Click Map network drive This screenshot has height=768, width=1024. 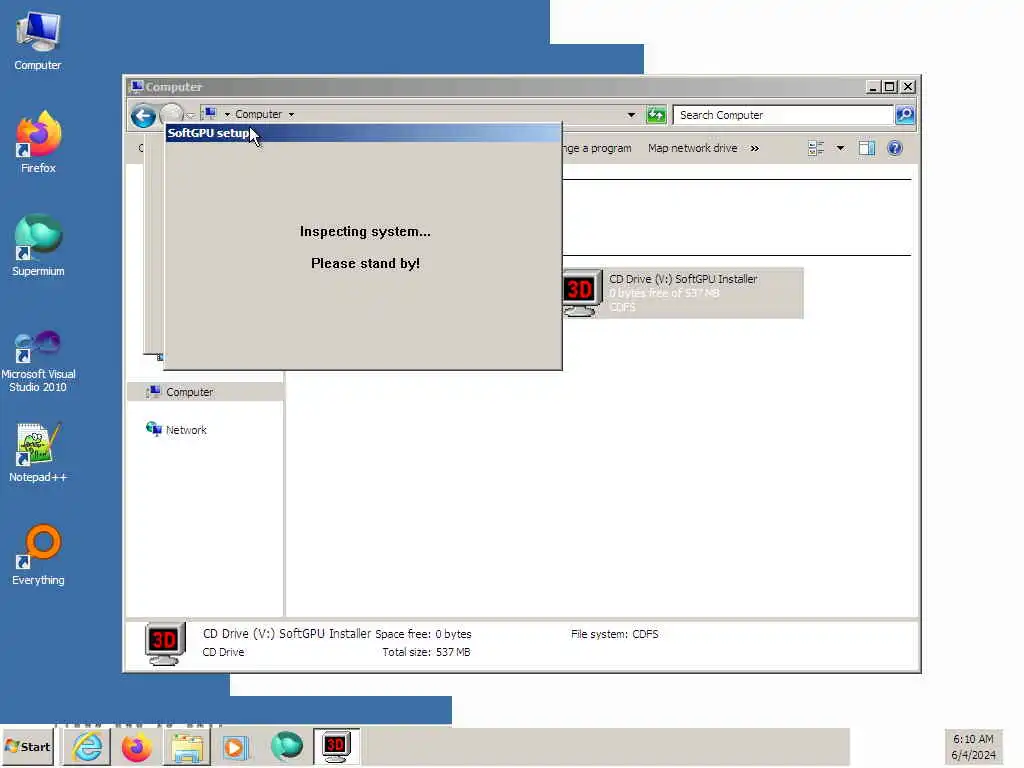[692, 148]
